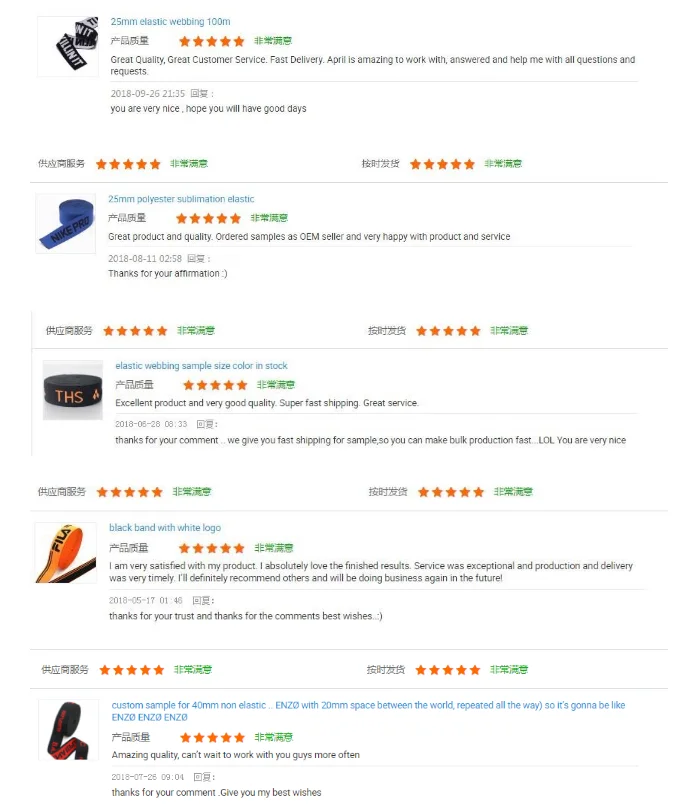Click product quality stars for black band review
The width and height of the screenshot is (700, 809).
(211, 548)
